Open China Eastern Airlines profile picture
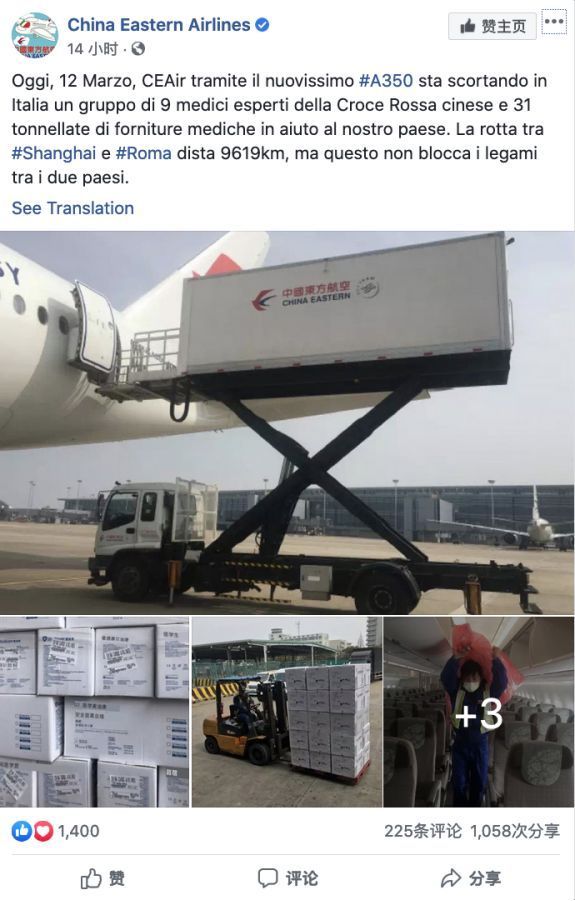Viewport: 575px width, 901px height. (34, 35)
